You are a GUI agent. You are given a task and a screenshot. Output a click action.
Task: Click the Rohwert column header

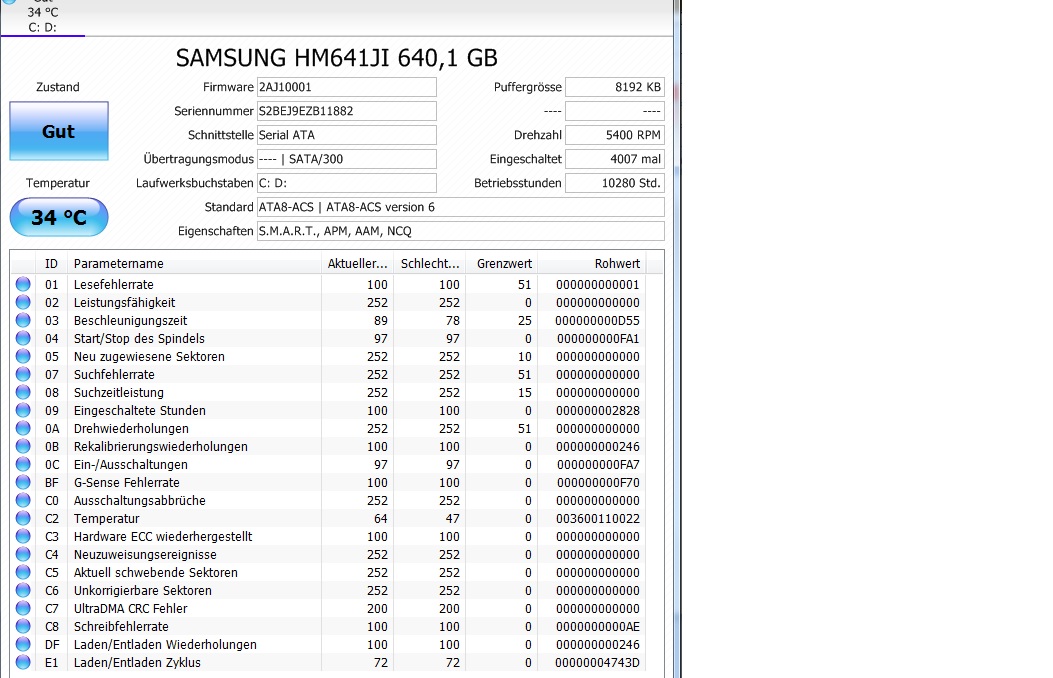[592, 264]
